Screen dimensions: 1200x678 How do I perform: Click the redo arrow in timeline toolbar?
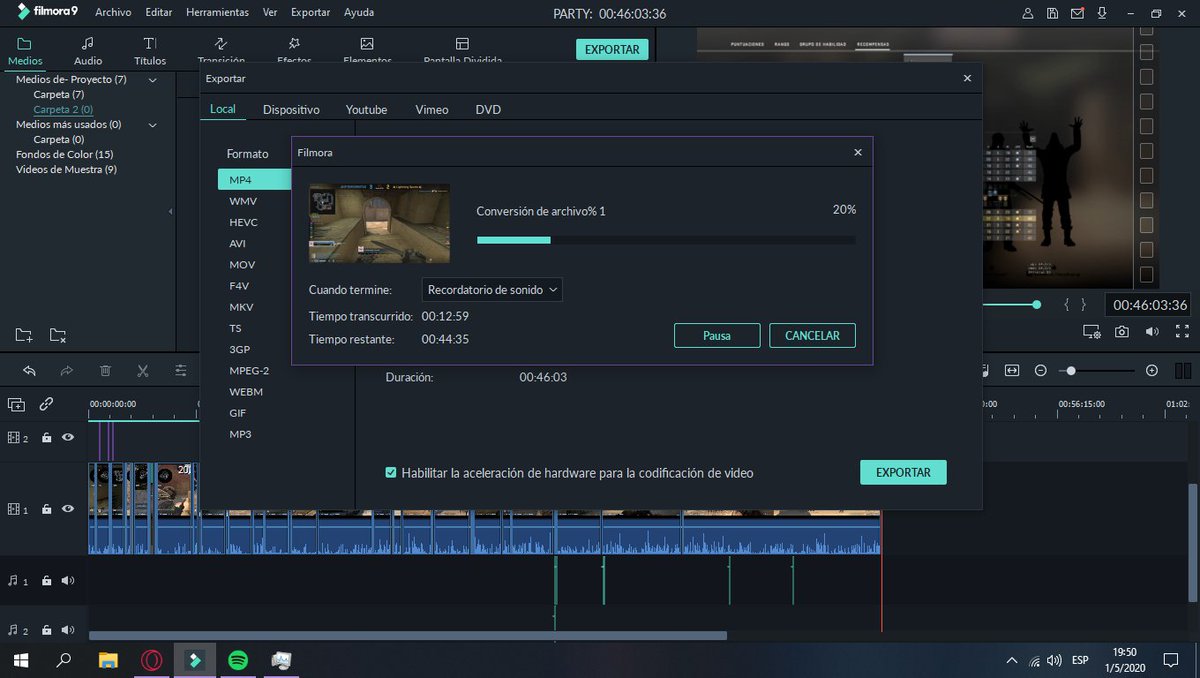coord(67,370)
